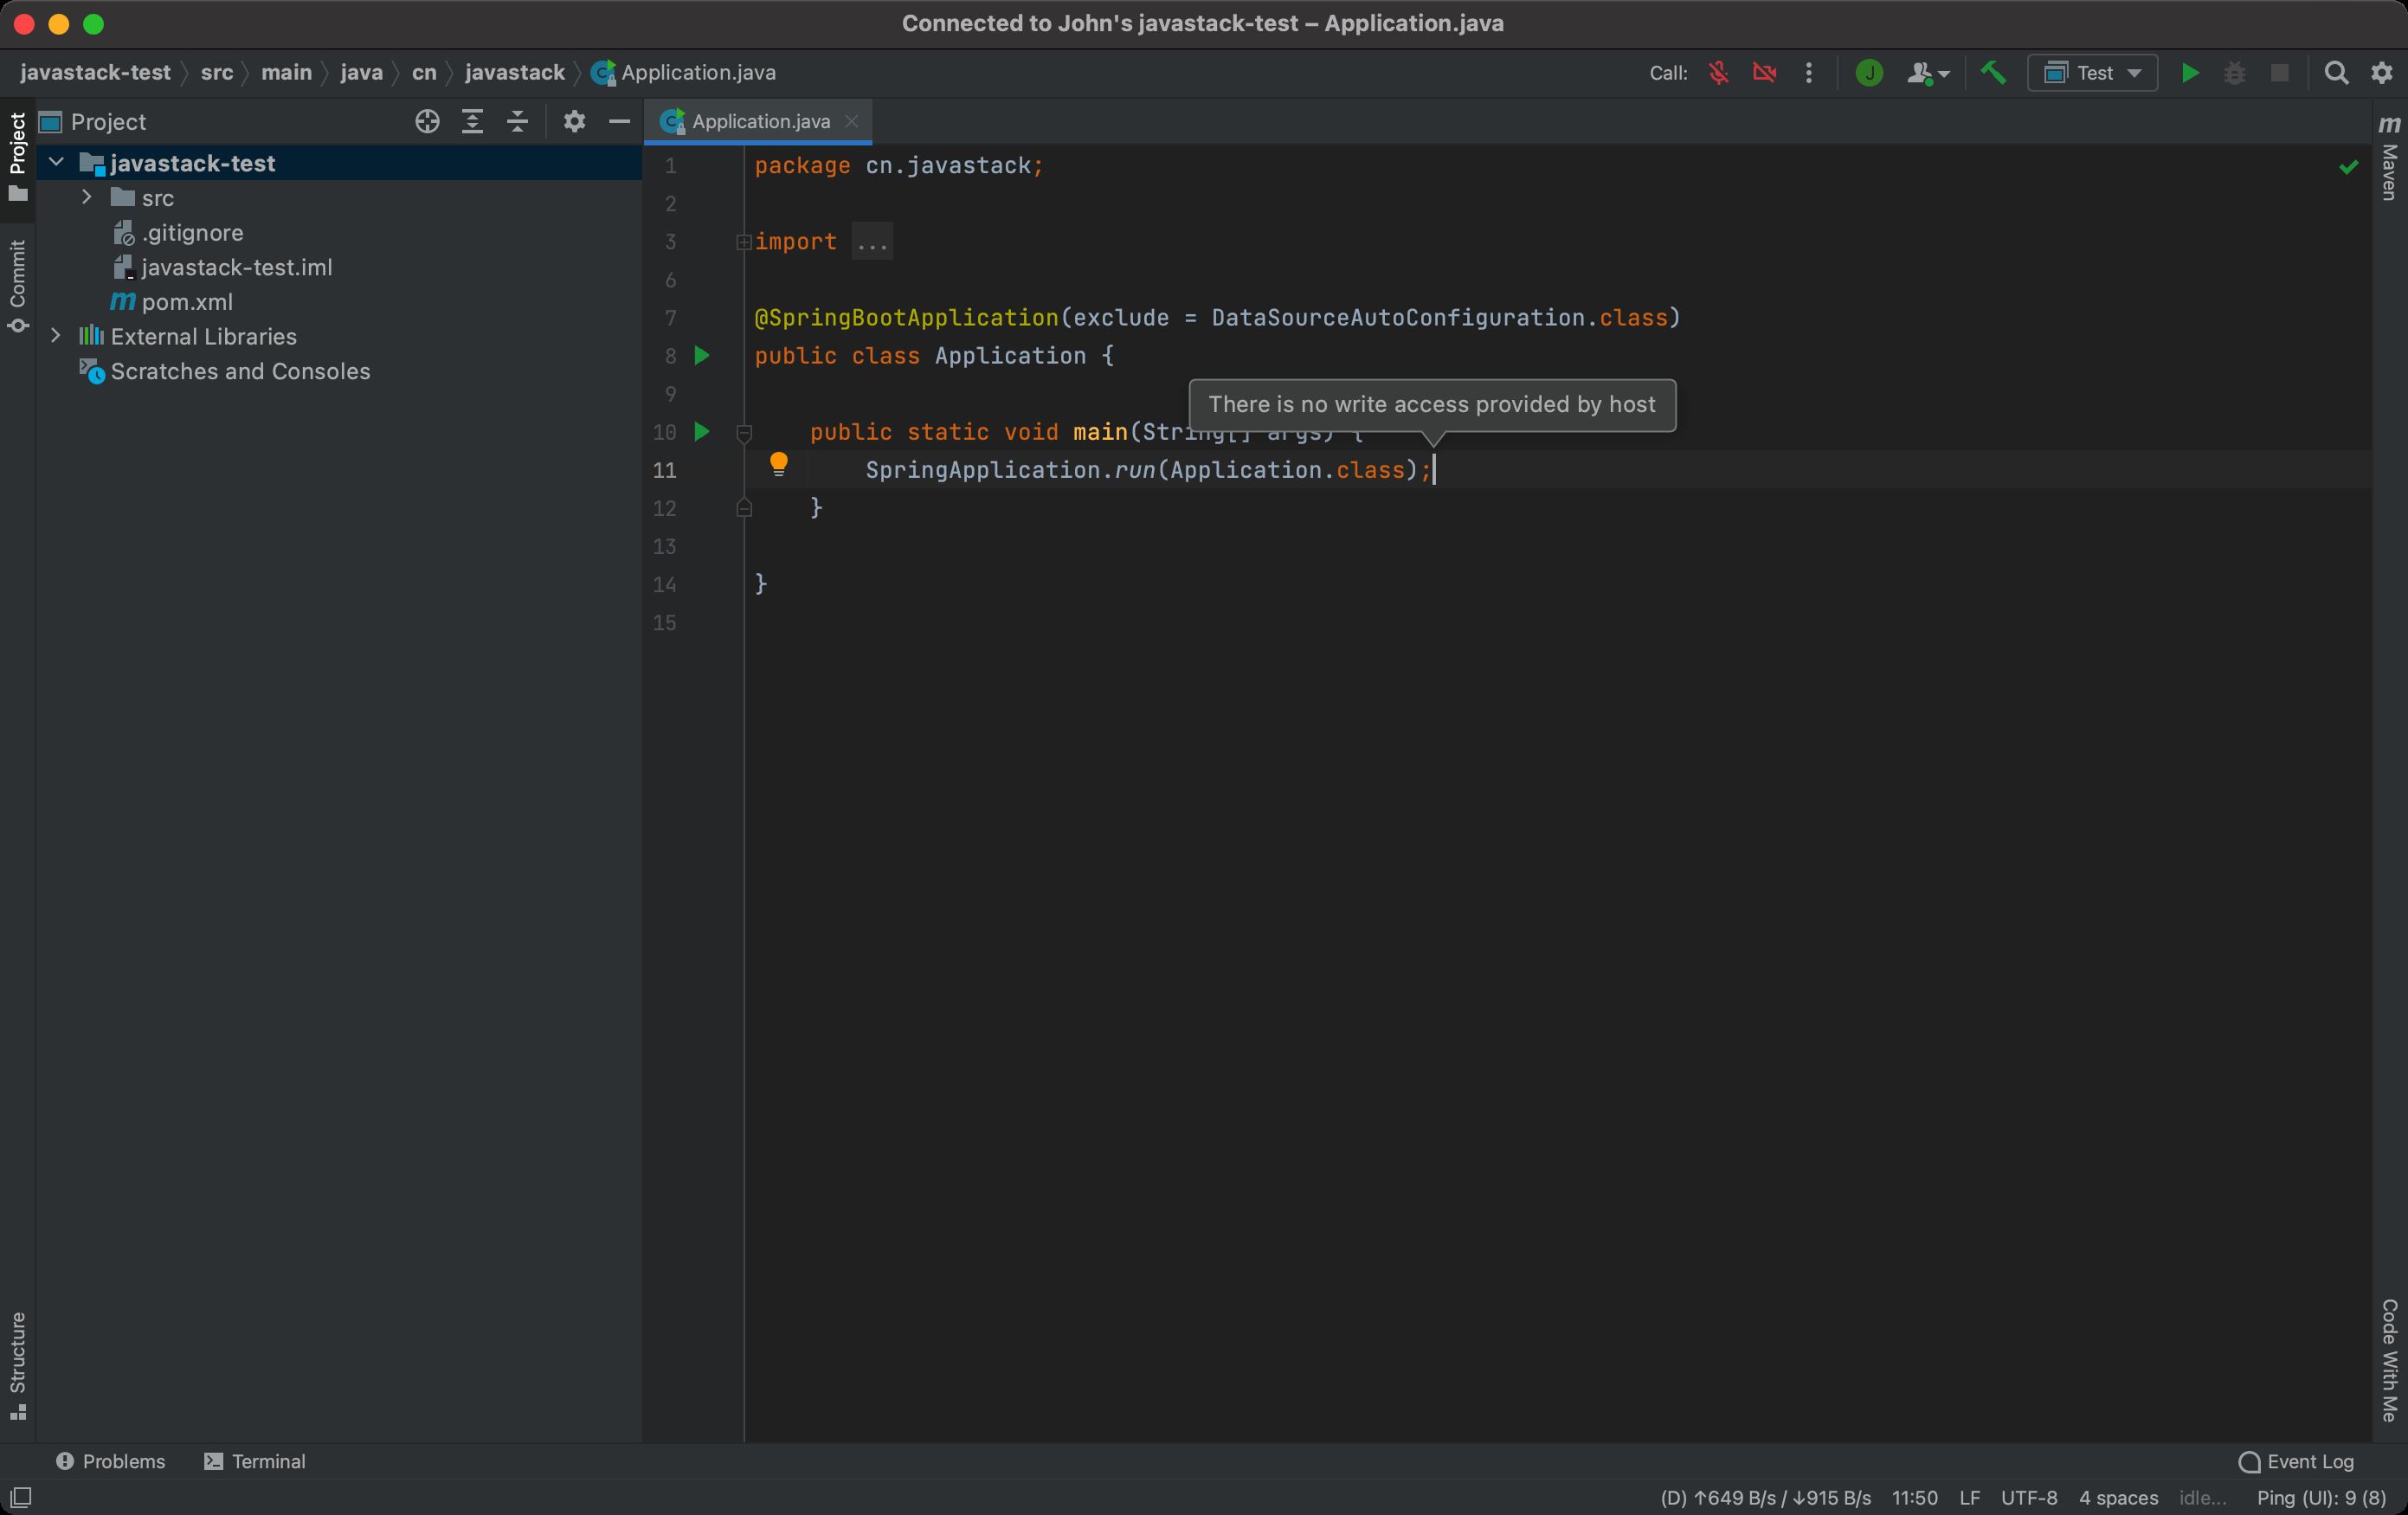Open IDE settings gear in toolbar
The width and height of the screenshot is (2408, 1515).
pos(2382,73)
